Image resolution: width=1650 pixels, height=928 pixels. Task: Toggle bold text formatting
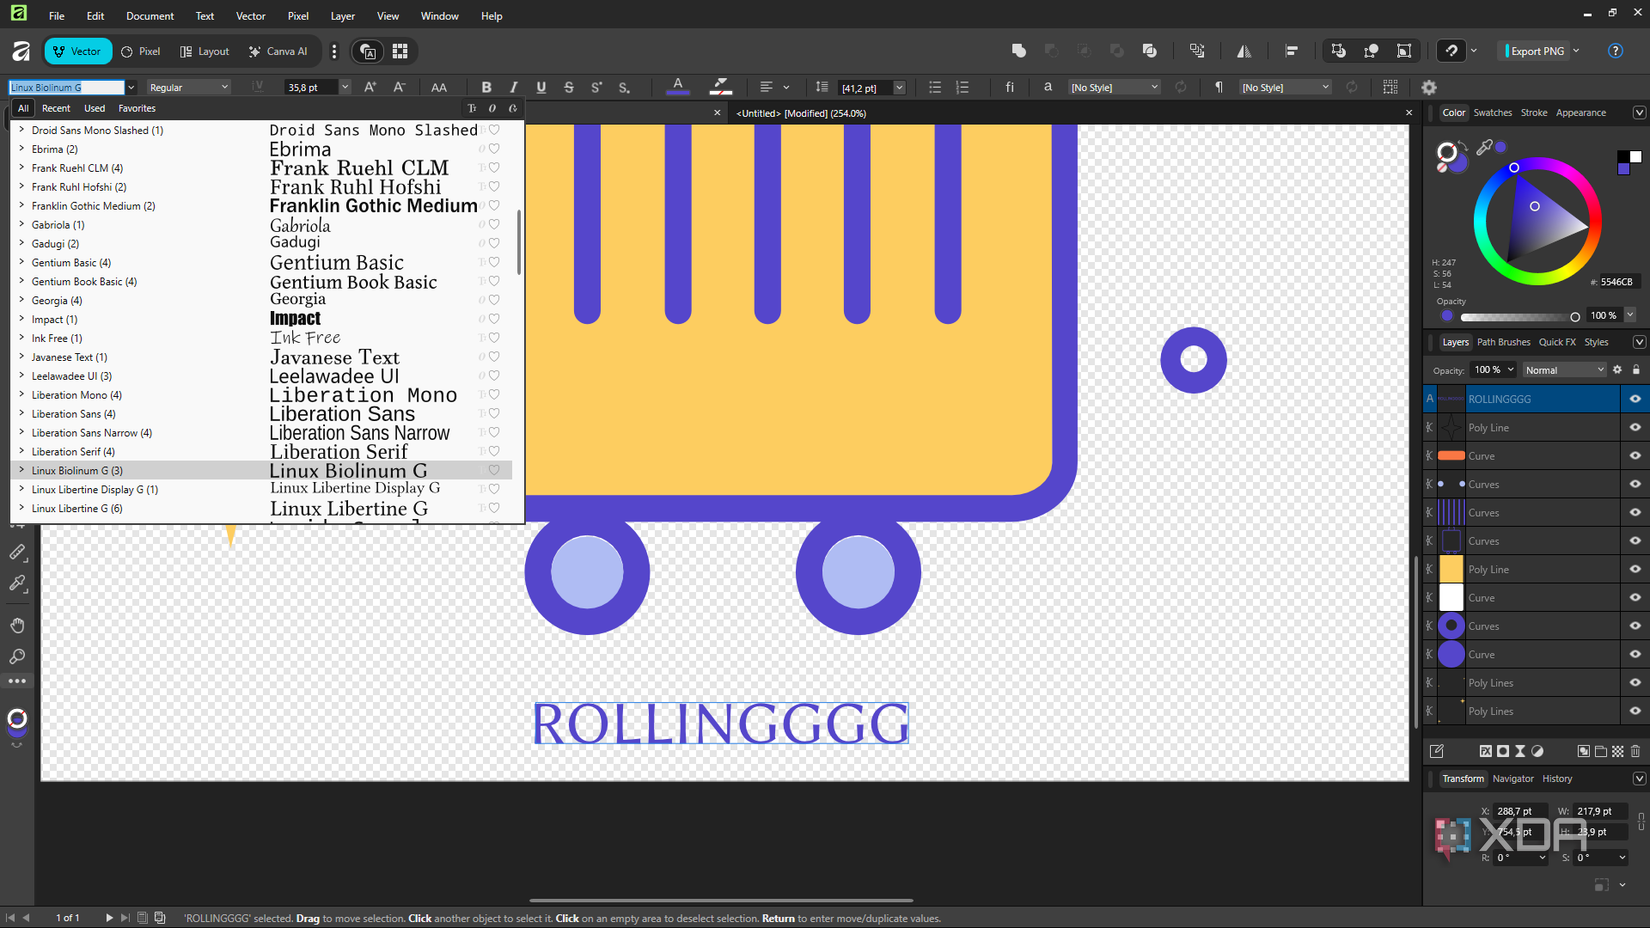click(486, 87)
